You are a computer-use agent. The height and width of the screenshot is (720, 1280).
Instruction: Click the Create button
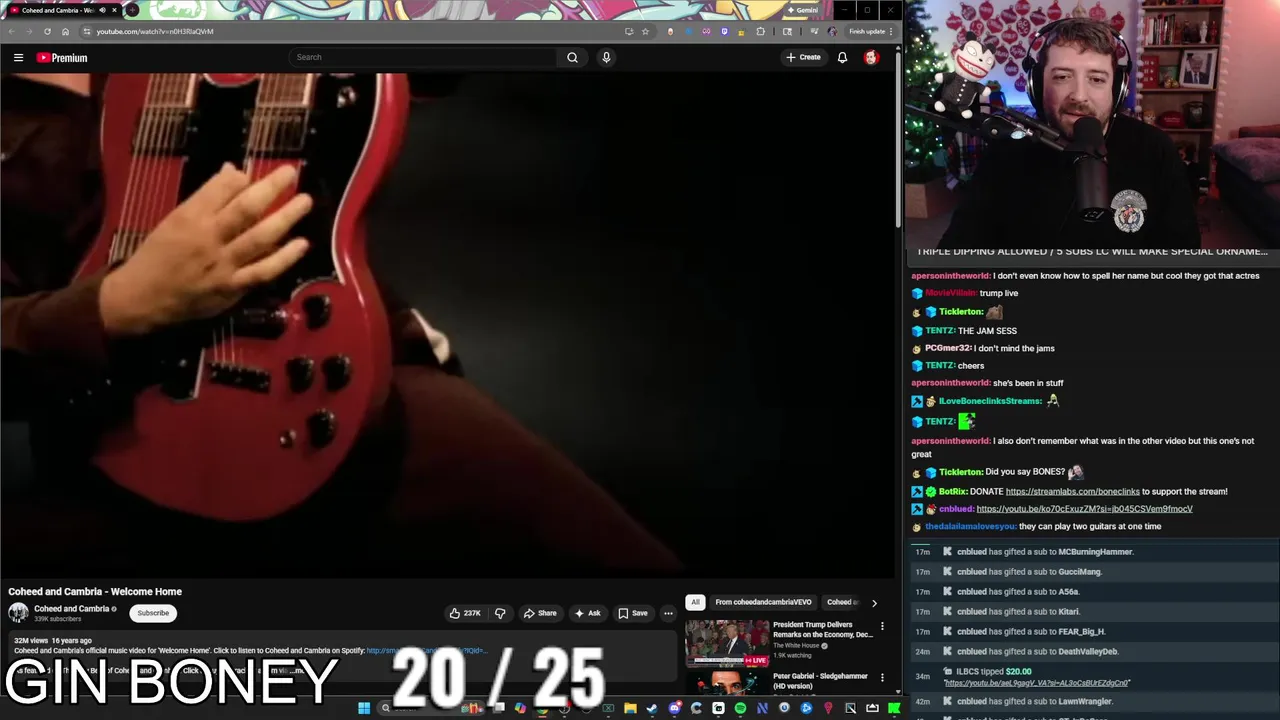pyautogui.click(x=803, y=57)
